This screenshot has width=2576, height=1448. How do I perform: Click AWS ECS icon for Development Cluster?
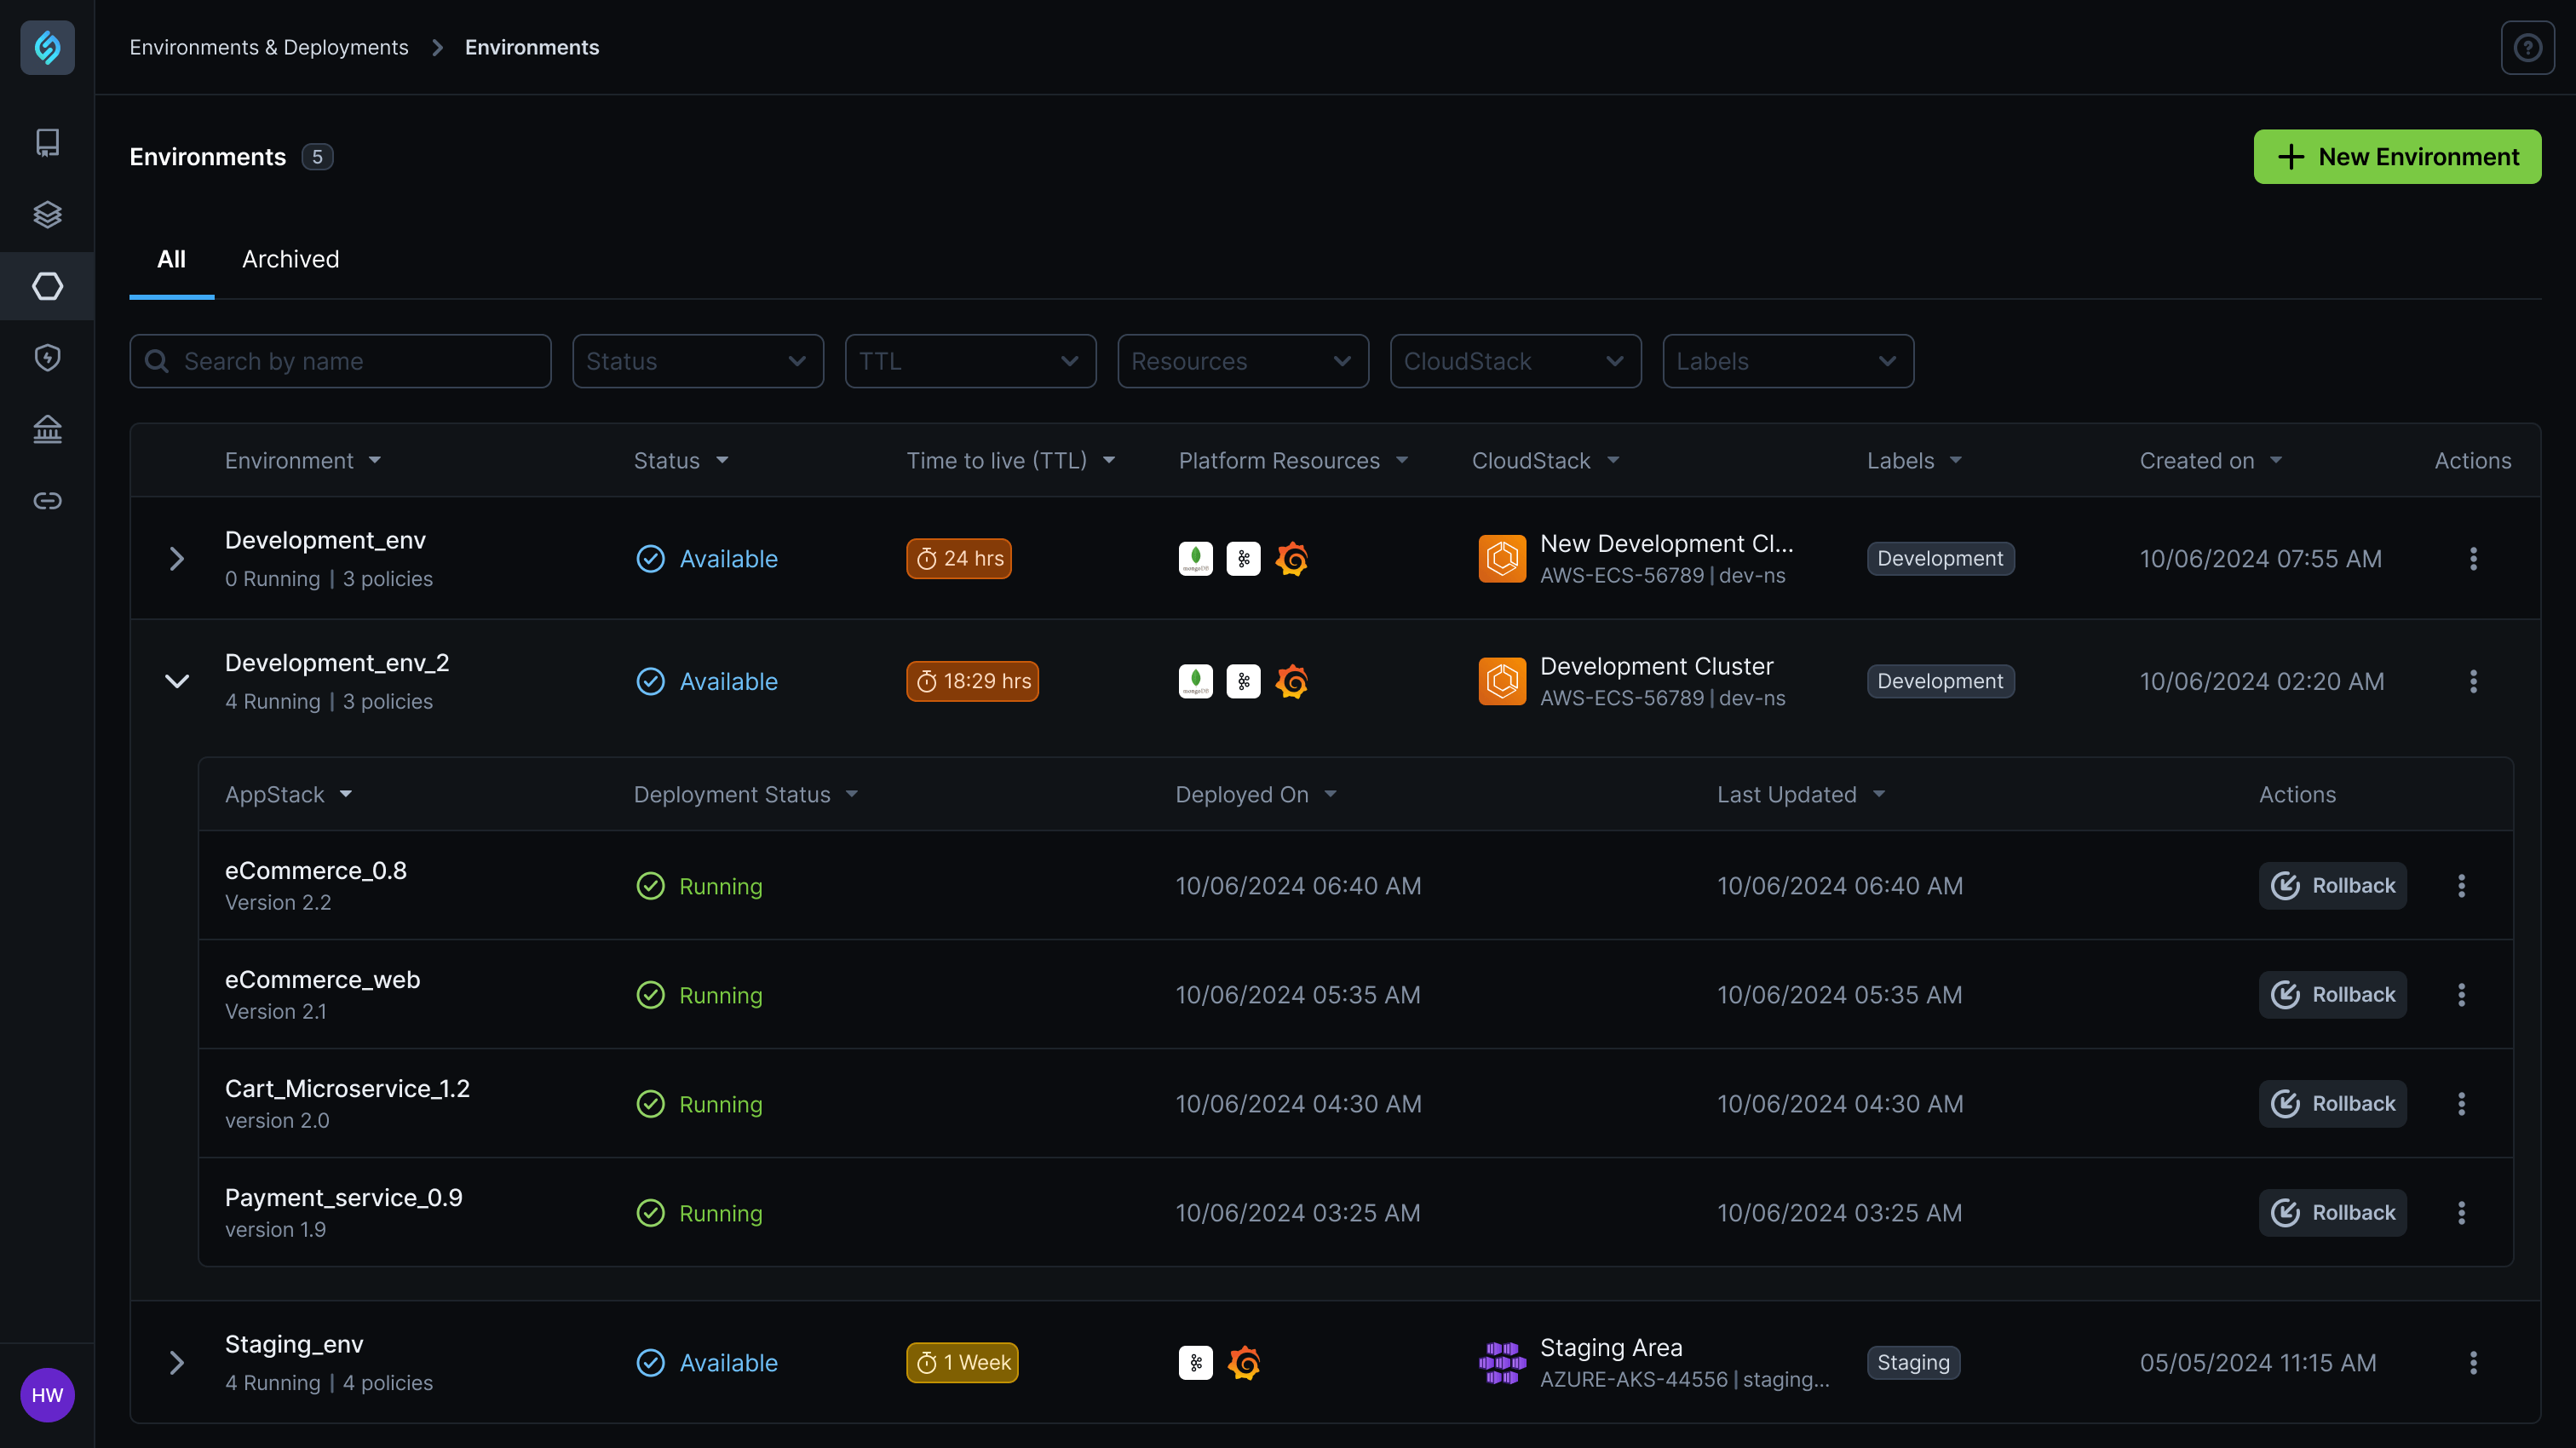(x=1502, y=681)
